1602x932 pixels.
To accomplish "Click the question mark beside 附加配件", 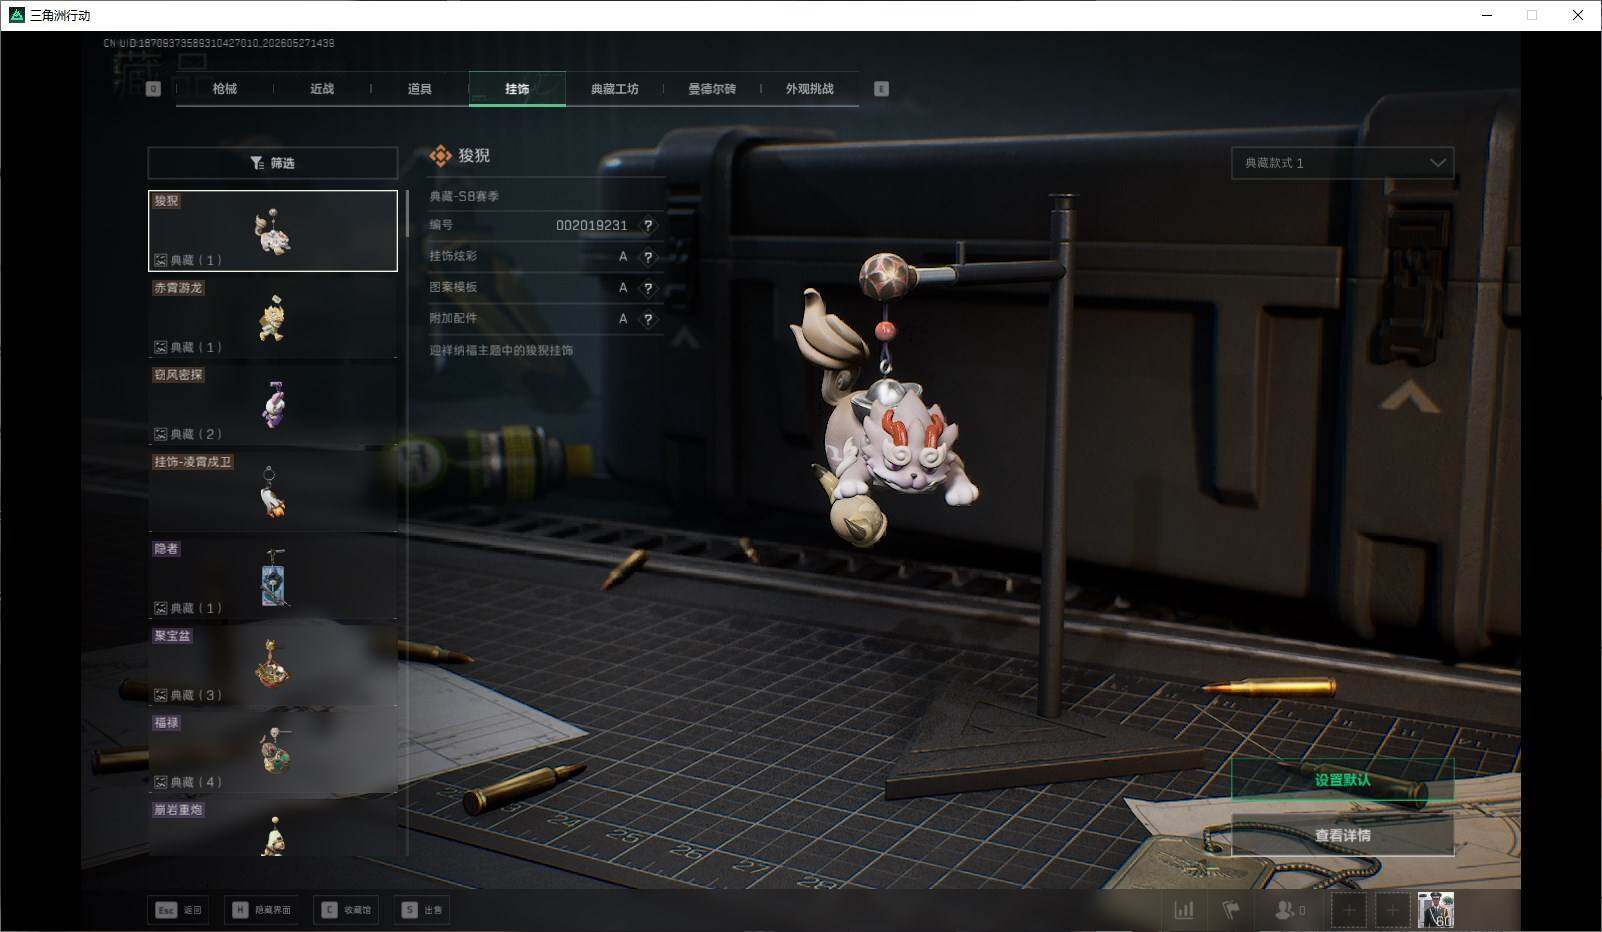I will pyautogui.click(x=648, y=319).
